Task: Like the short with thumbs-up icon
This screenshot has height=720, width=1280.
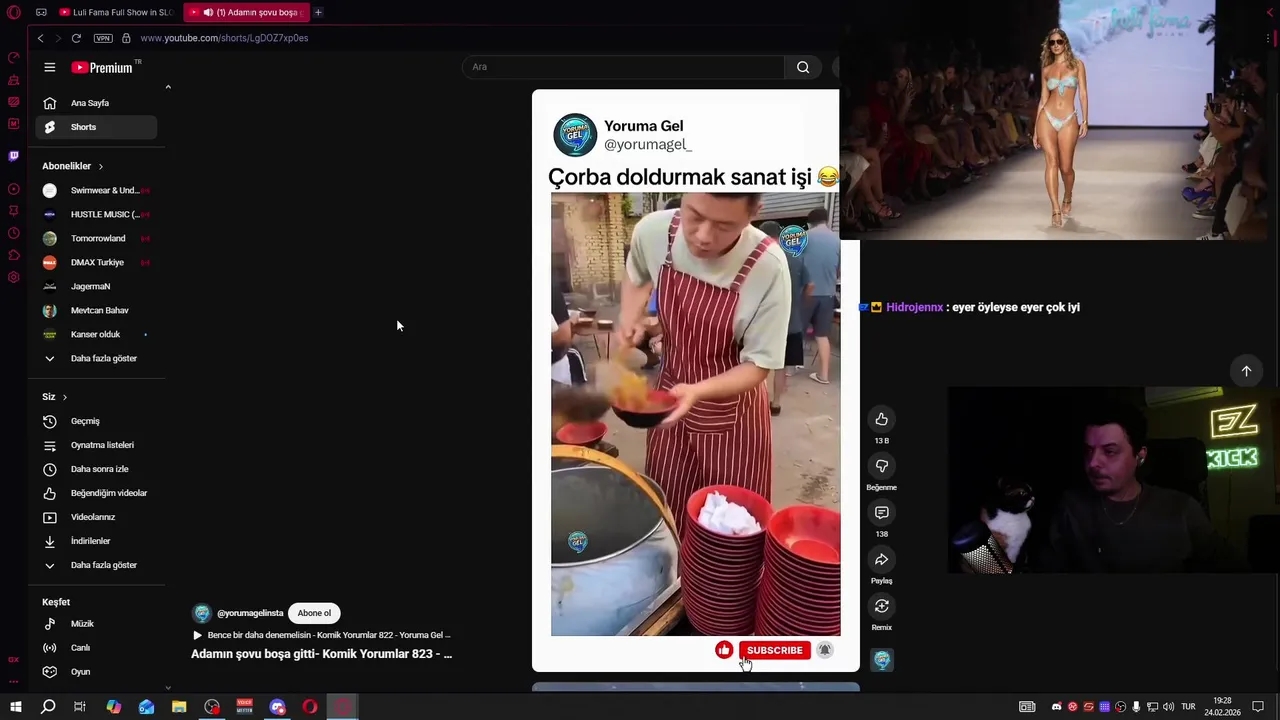Action: [881, 419]
